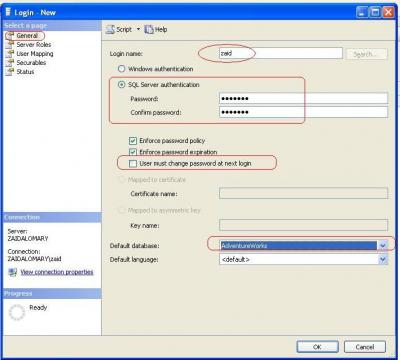Screen dimensions: 400x360
Task: Open View connection properties link
Action: point(57,272)
